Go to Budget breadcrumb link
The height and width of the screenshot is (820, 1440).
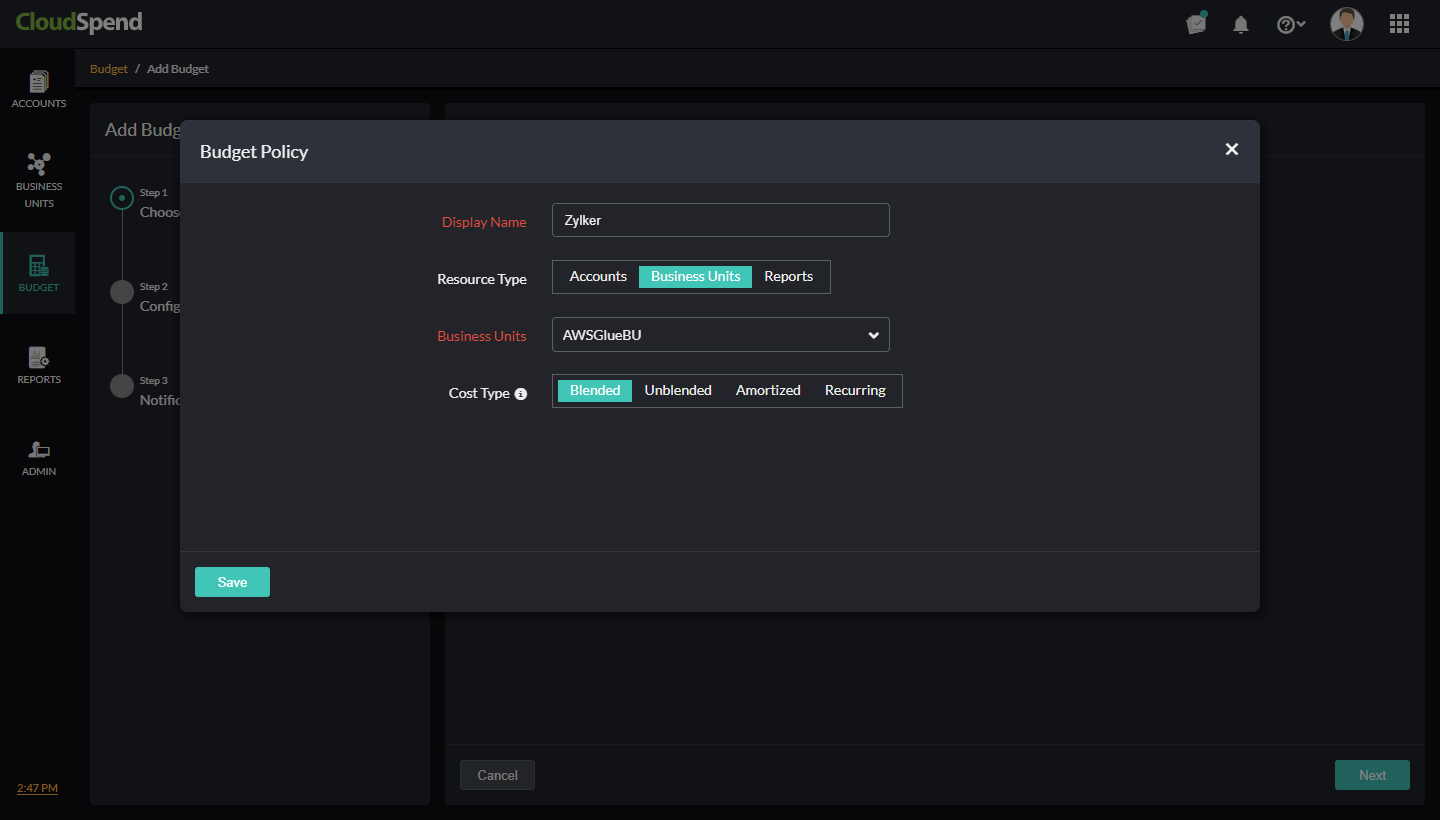(x=109, y=69)
